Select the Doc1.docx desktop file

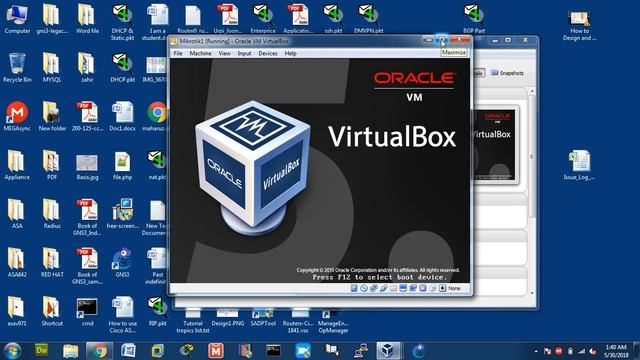coord(122,116)
